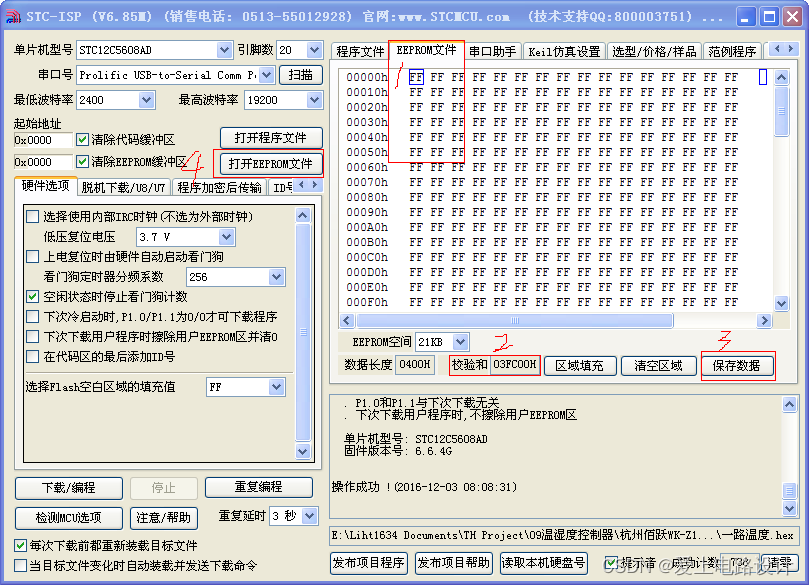Save EEPROM data with 保存数据 button
This screenshot has width=809, height=585.
click(x=738, y=364)
